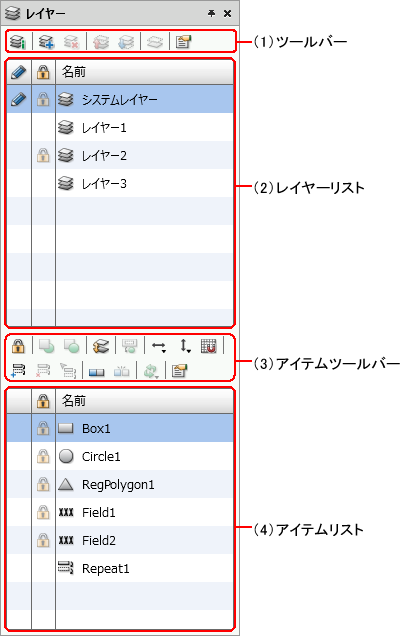This screenshot has height=636, width=400.
Task: Click delete repeat row icon with X
Action: click(x=43, y=370)
